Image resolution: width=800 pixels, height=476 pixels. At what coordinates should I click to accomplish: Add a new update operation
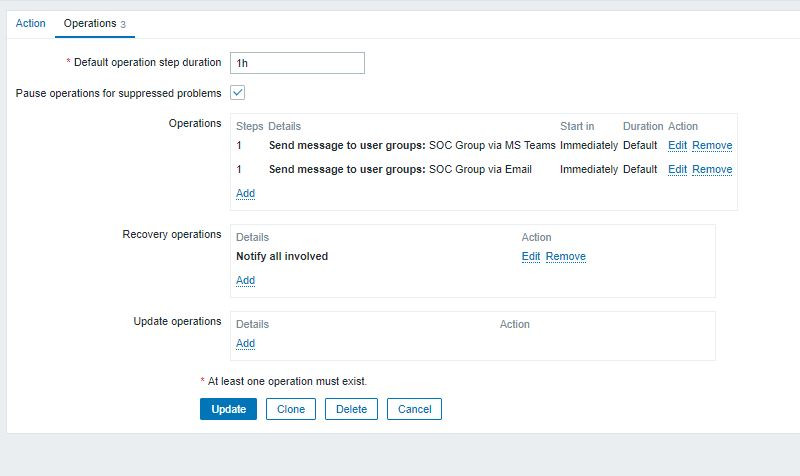coord(245,343)
